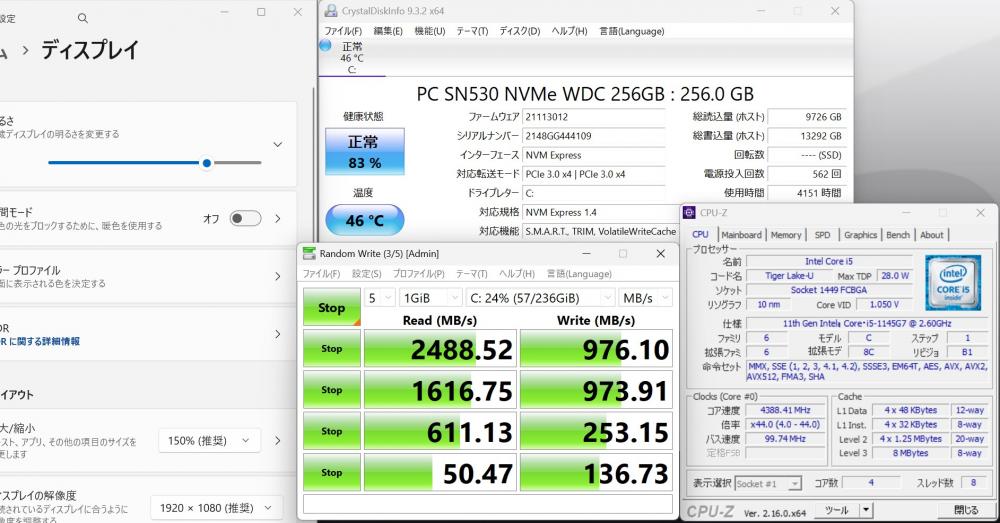Click the Tiger Lake-U code name field
Viewport: 1000px width, 523px height.
pyautogui.click(x=790, y=276)
